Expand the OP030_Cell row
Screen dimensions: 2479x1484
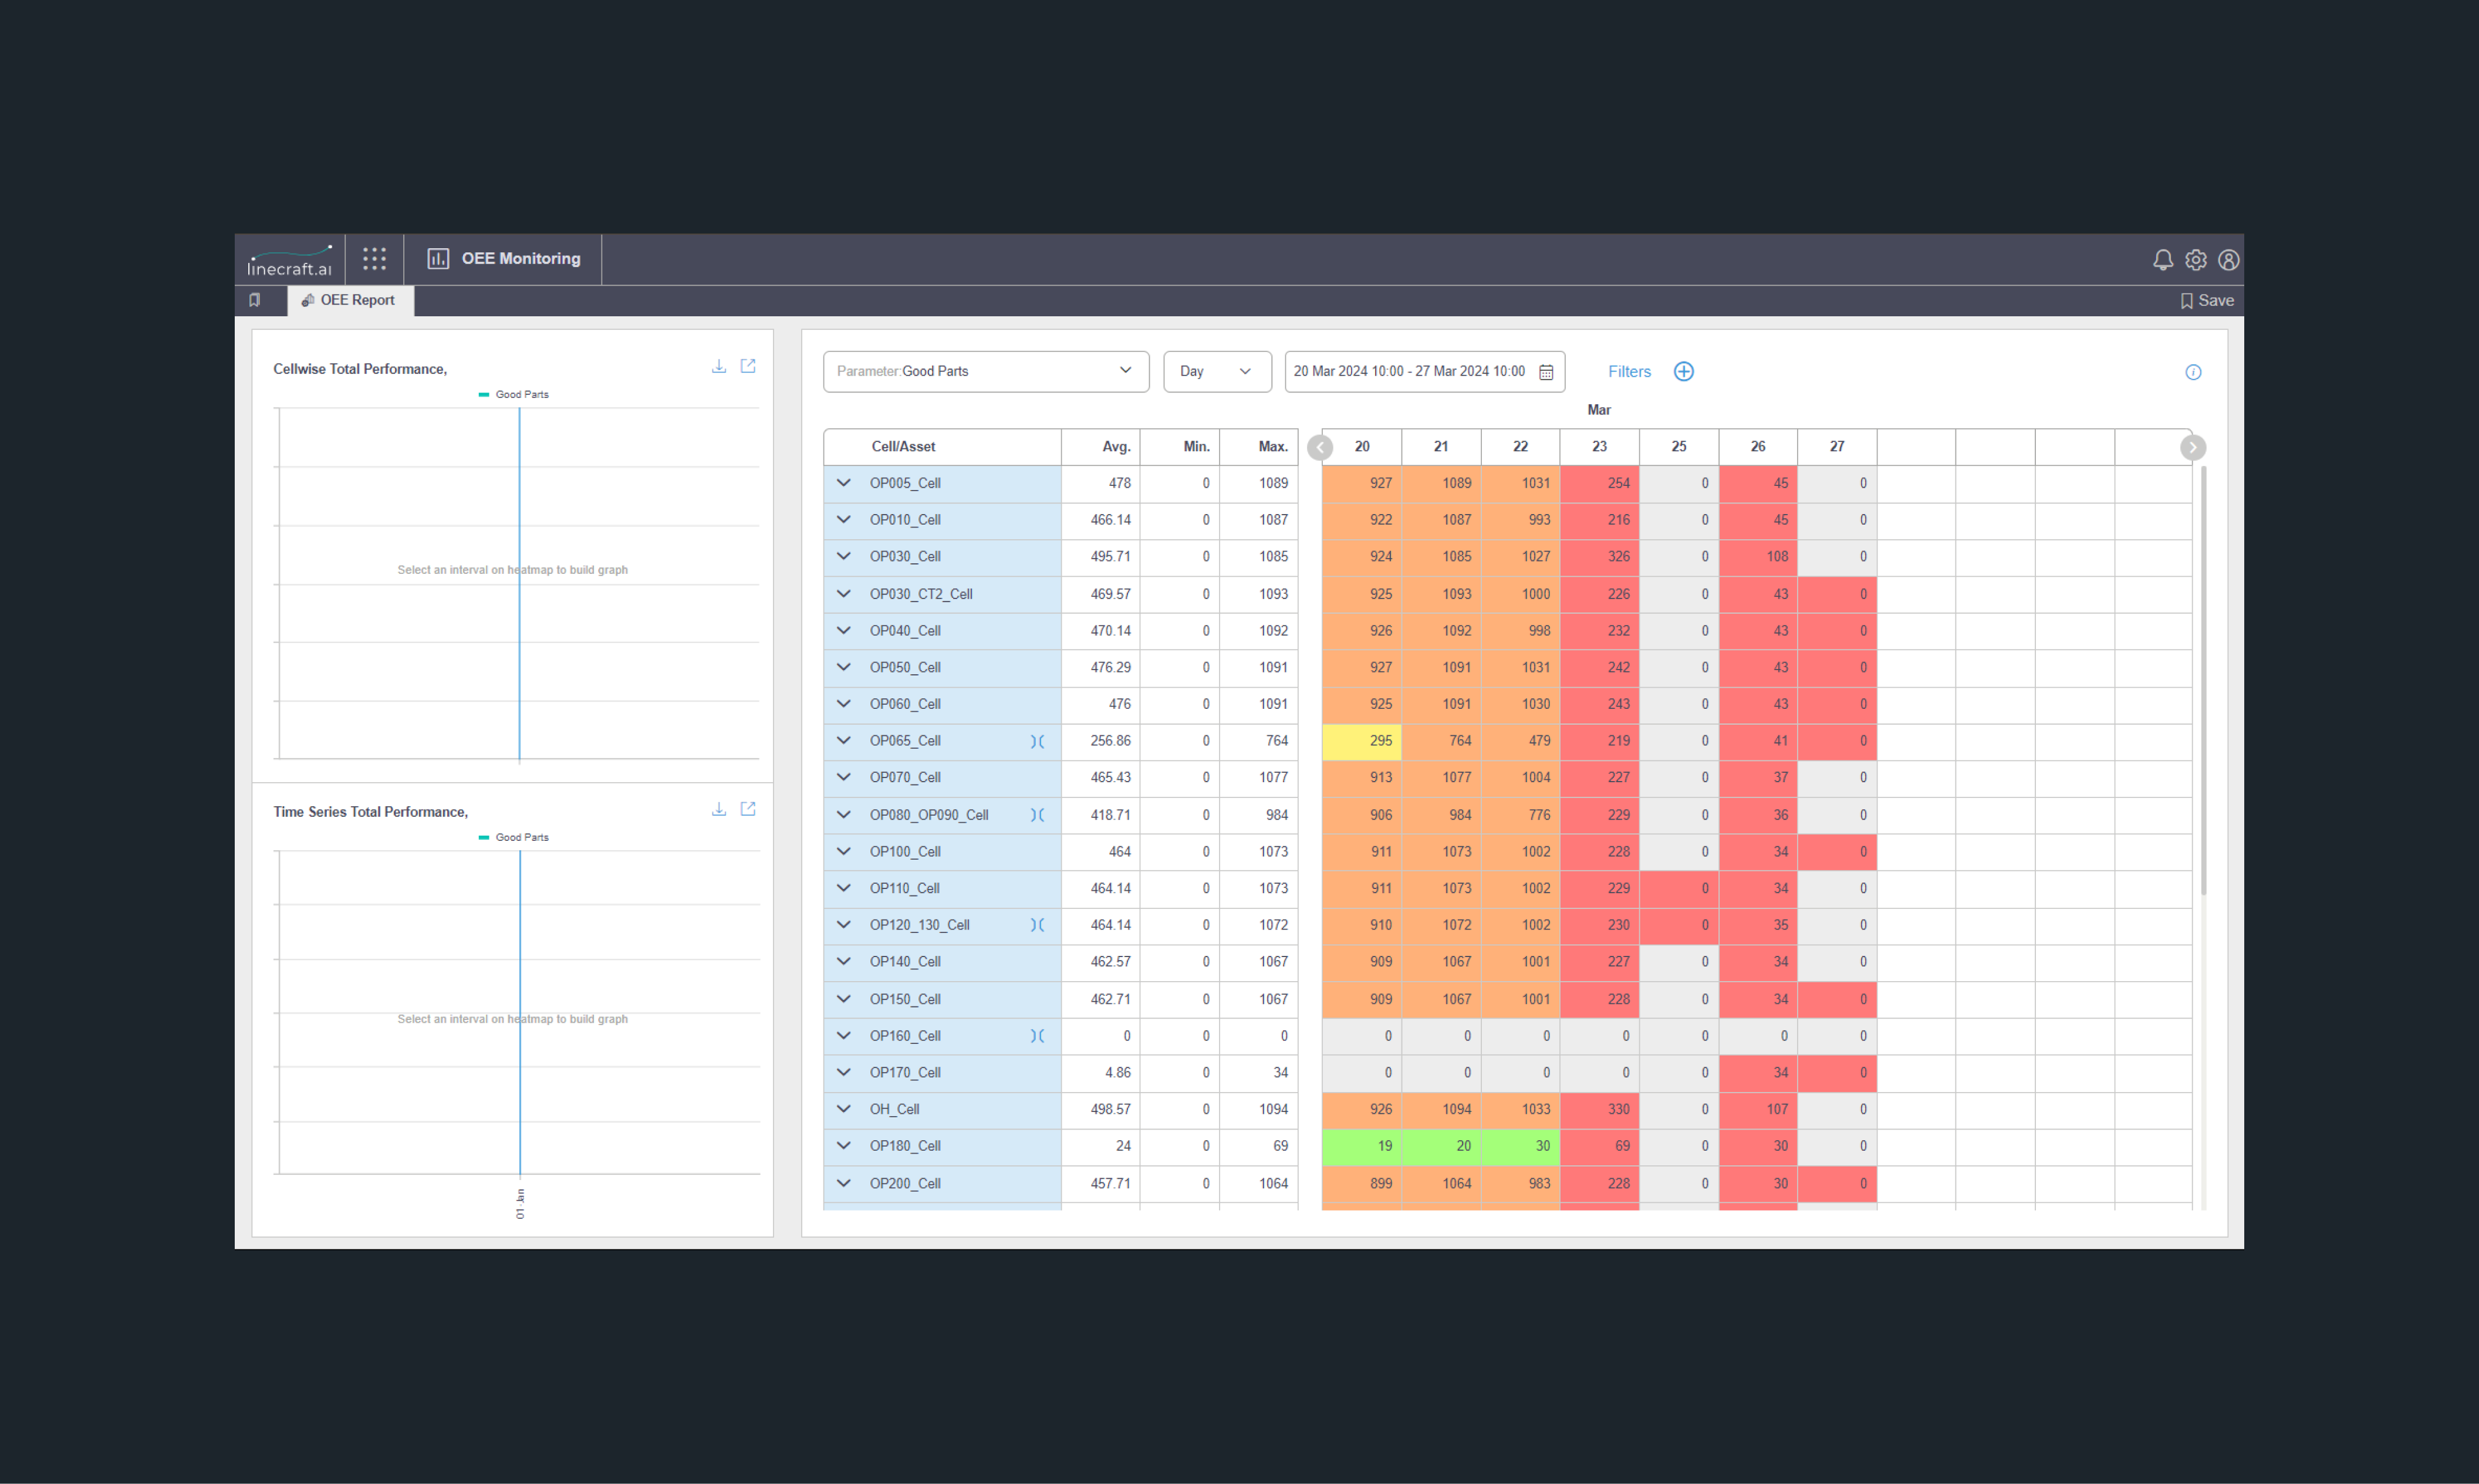[844, 556]
